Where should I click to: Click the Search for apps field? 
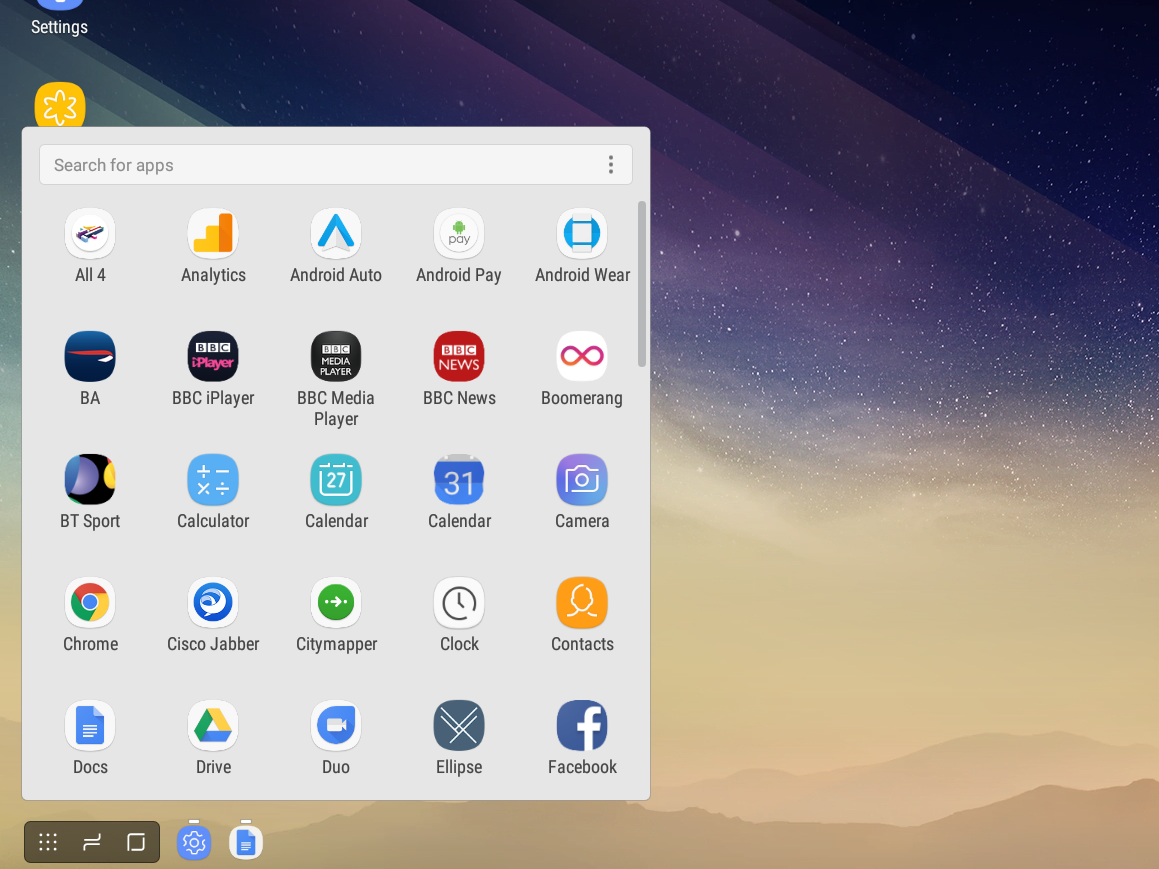(x=336, y=165)
